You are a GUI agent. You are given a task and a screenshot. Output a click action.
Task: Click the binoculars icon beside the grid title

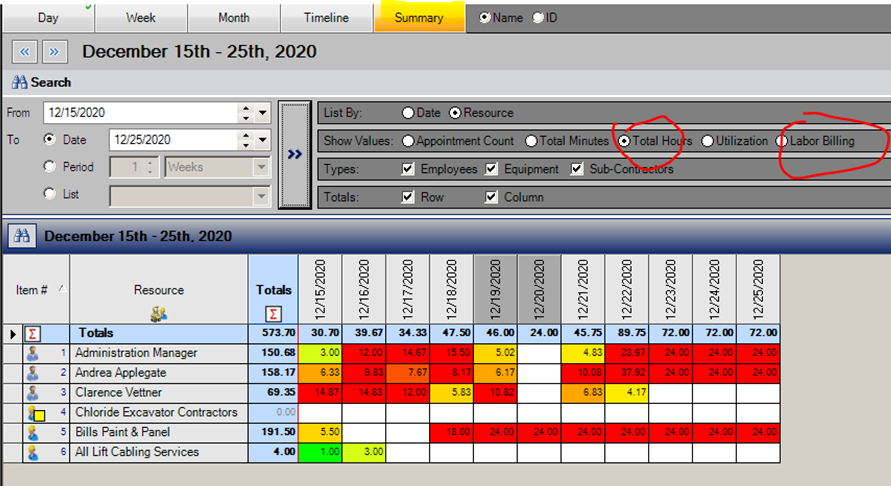(x=21, y=237)
